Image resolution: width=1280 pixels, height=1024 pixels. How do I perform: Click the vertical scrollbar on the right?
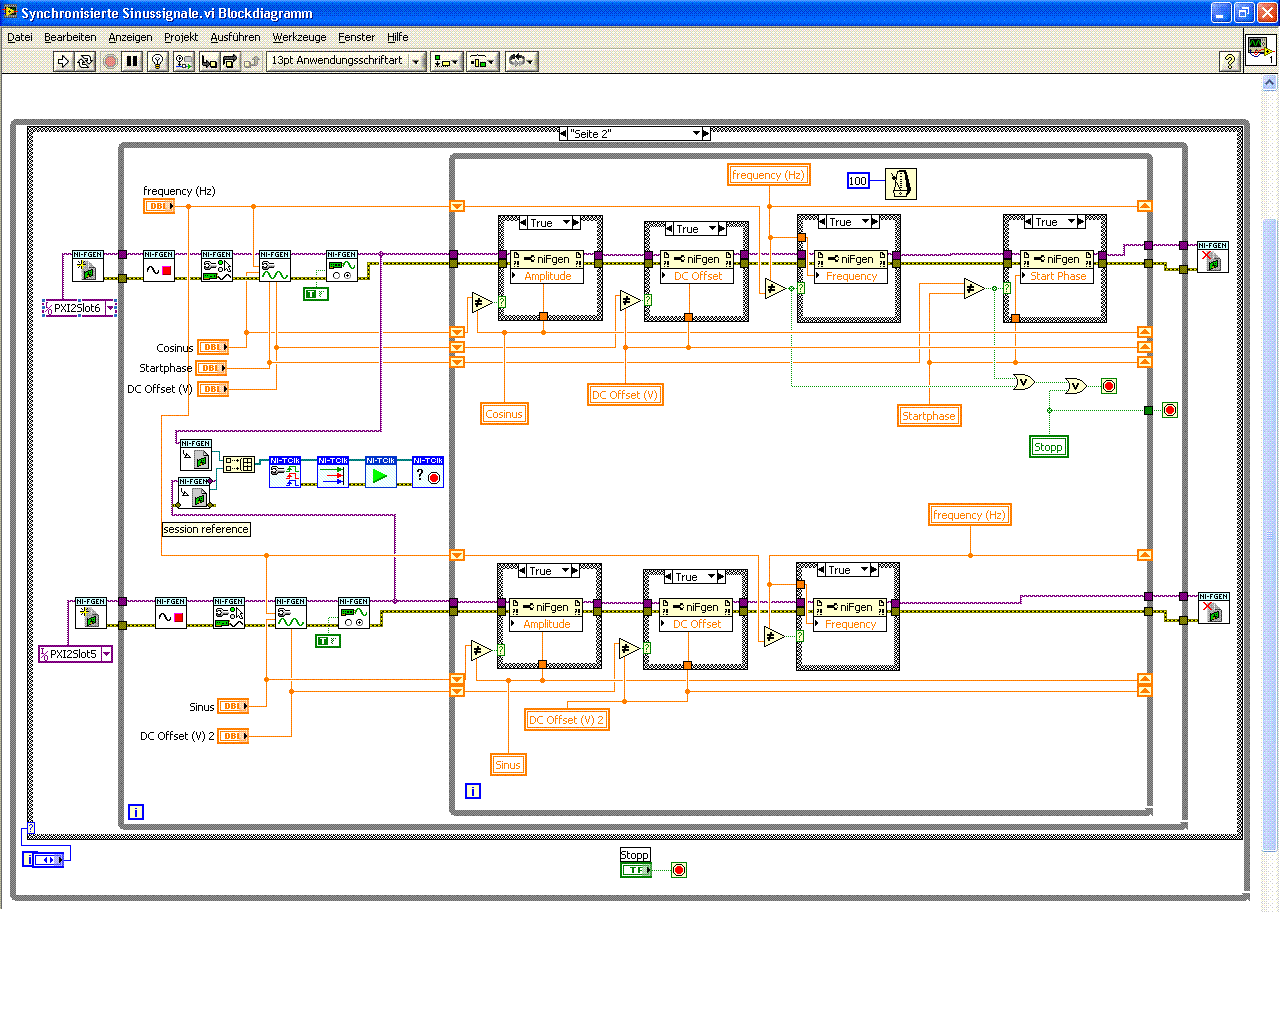pos(1270,500)
